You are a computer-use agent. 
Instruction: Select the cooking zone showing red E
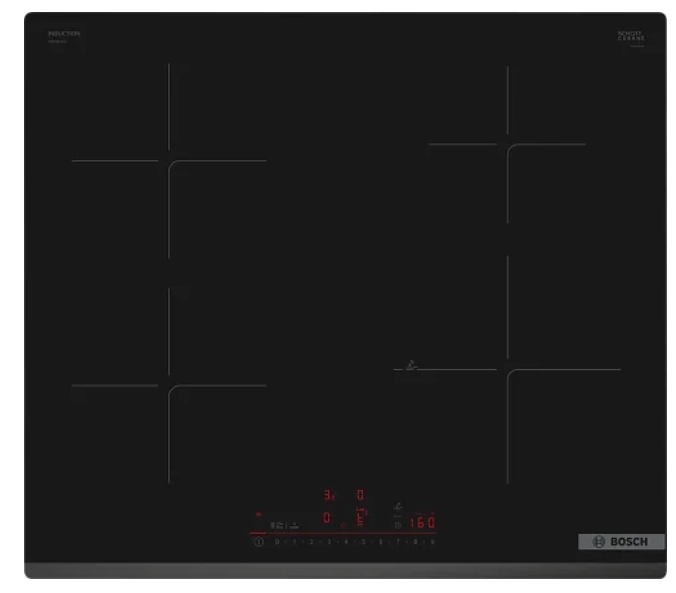click(360, 518)
